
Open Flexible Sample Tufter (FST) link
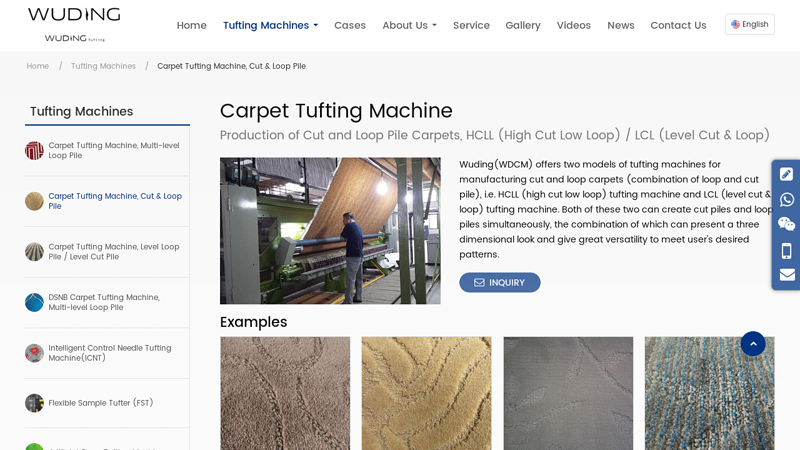(101, 403)
